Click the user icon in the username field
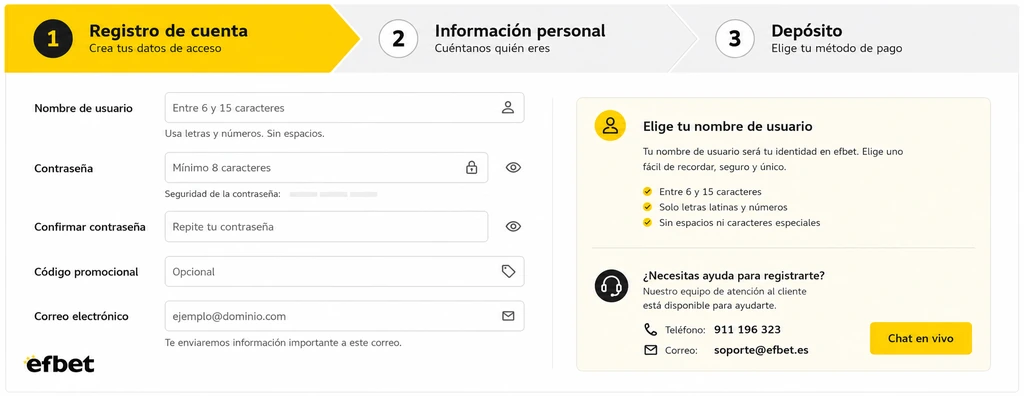 508,108
